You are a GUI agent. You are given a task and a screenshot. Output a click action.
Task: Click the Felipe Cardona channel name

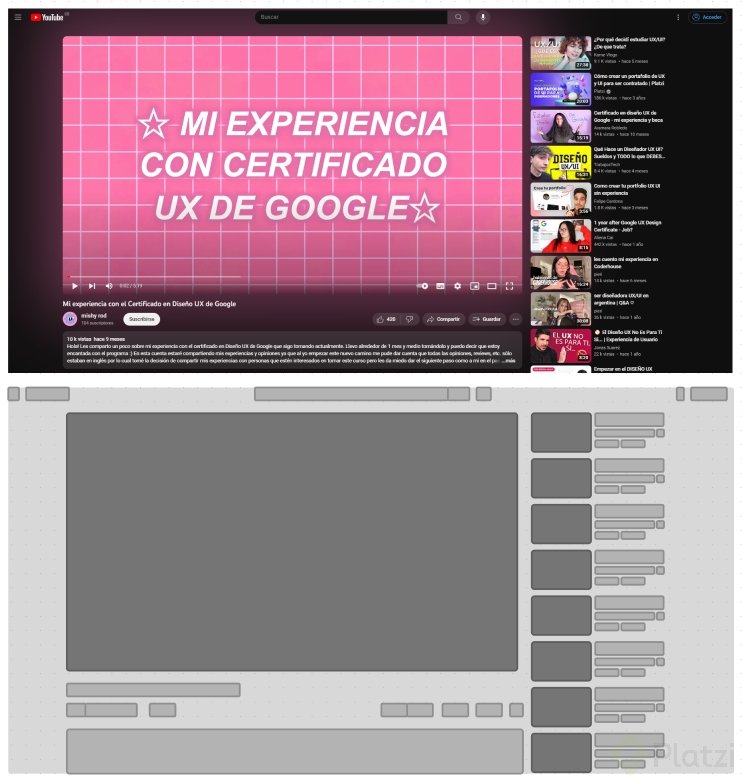tap(608, 201)
